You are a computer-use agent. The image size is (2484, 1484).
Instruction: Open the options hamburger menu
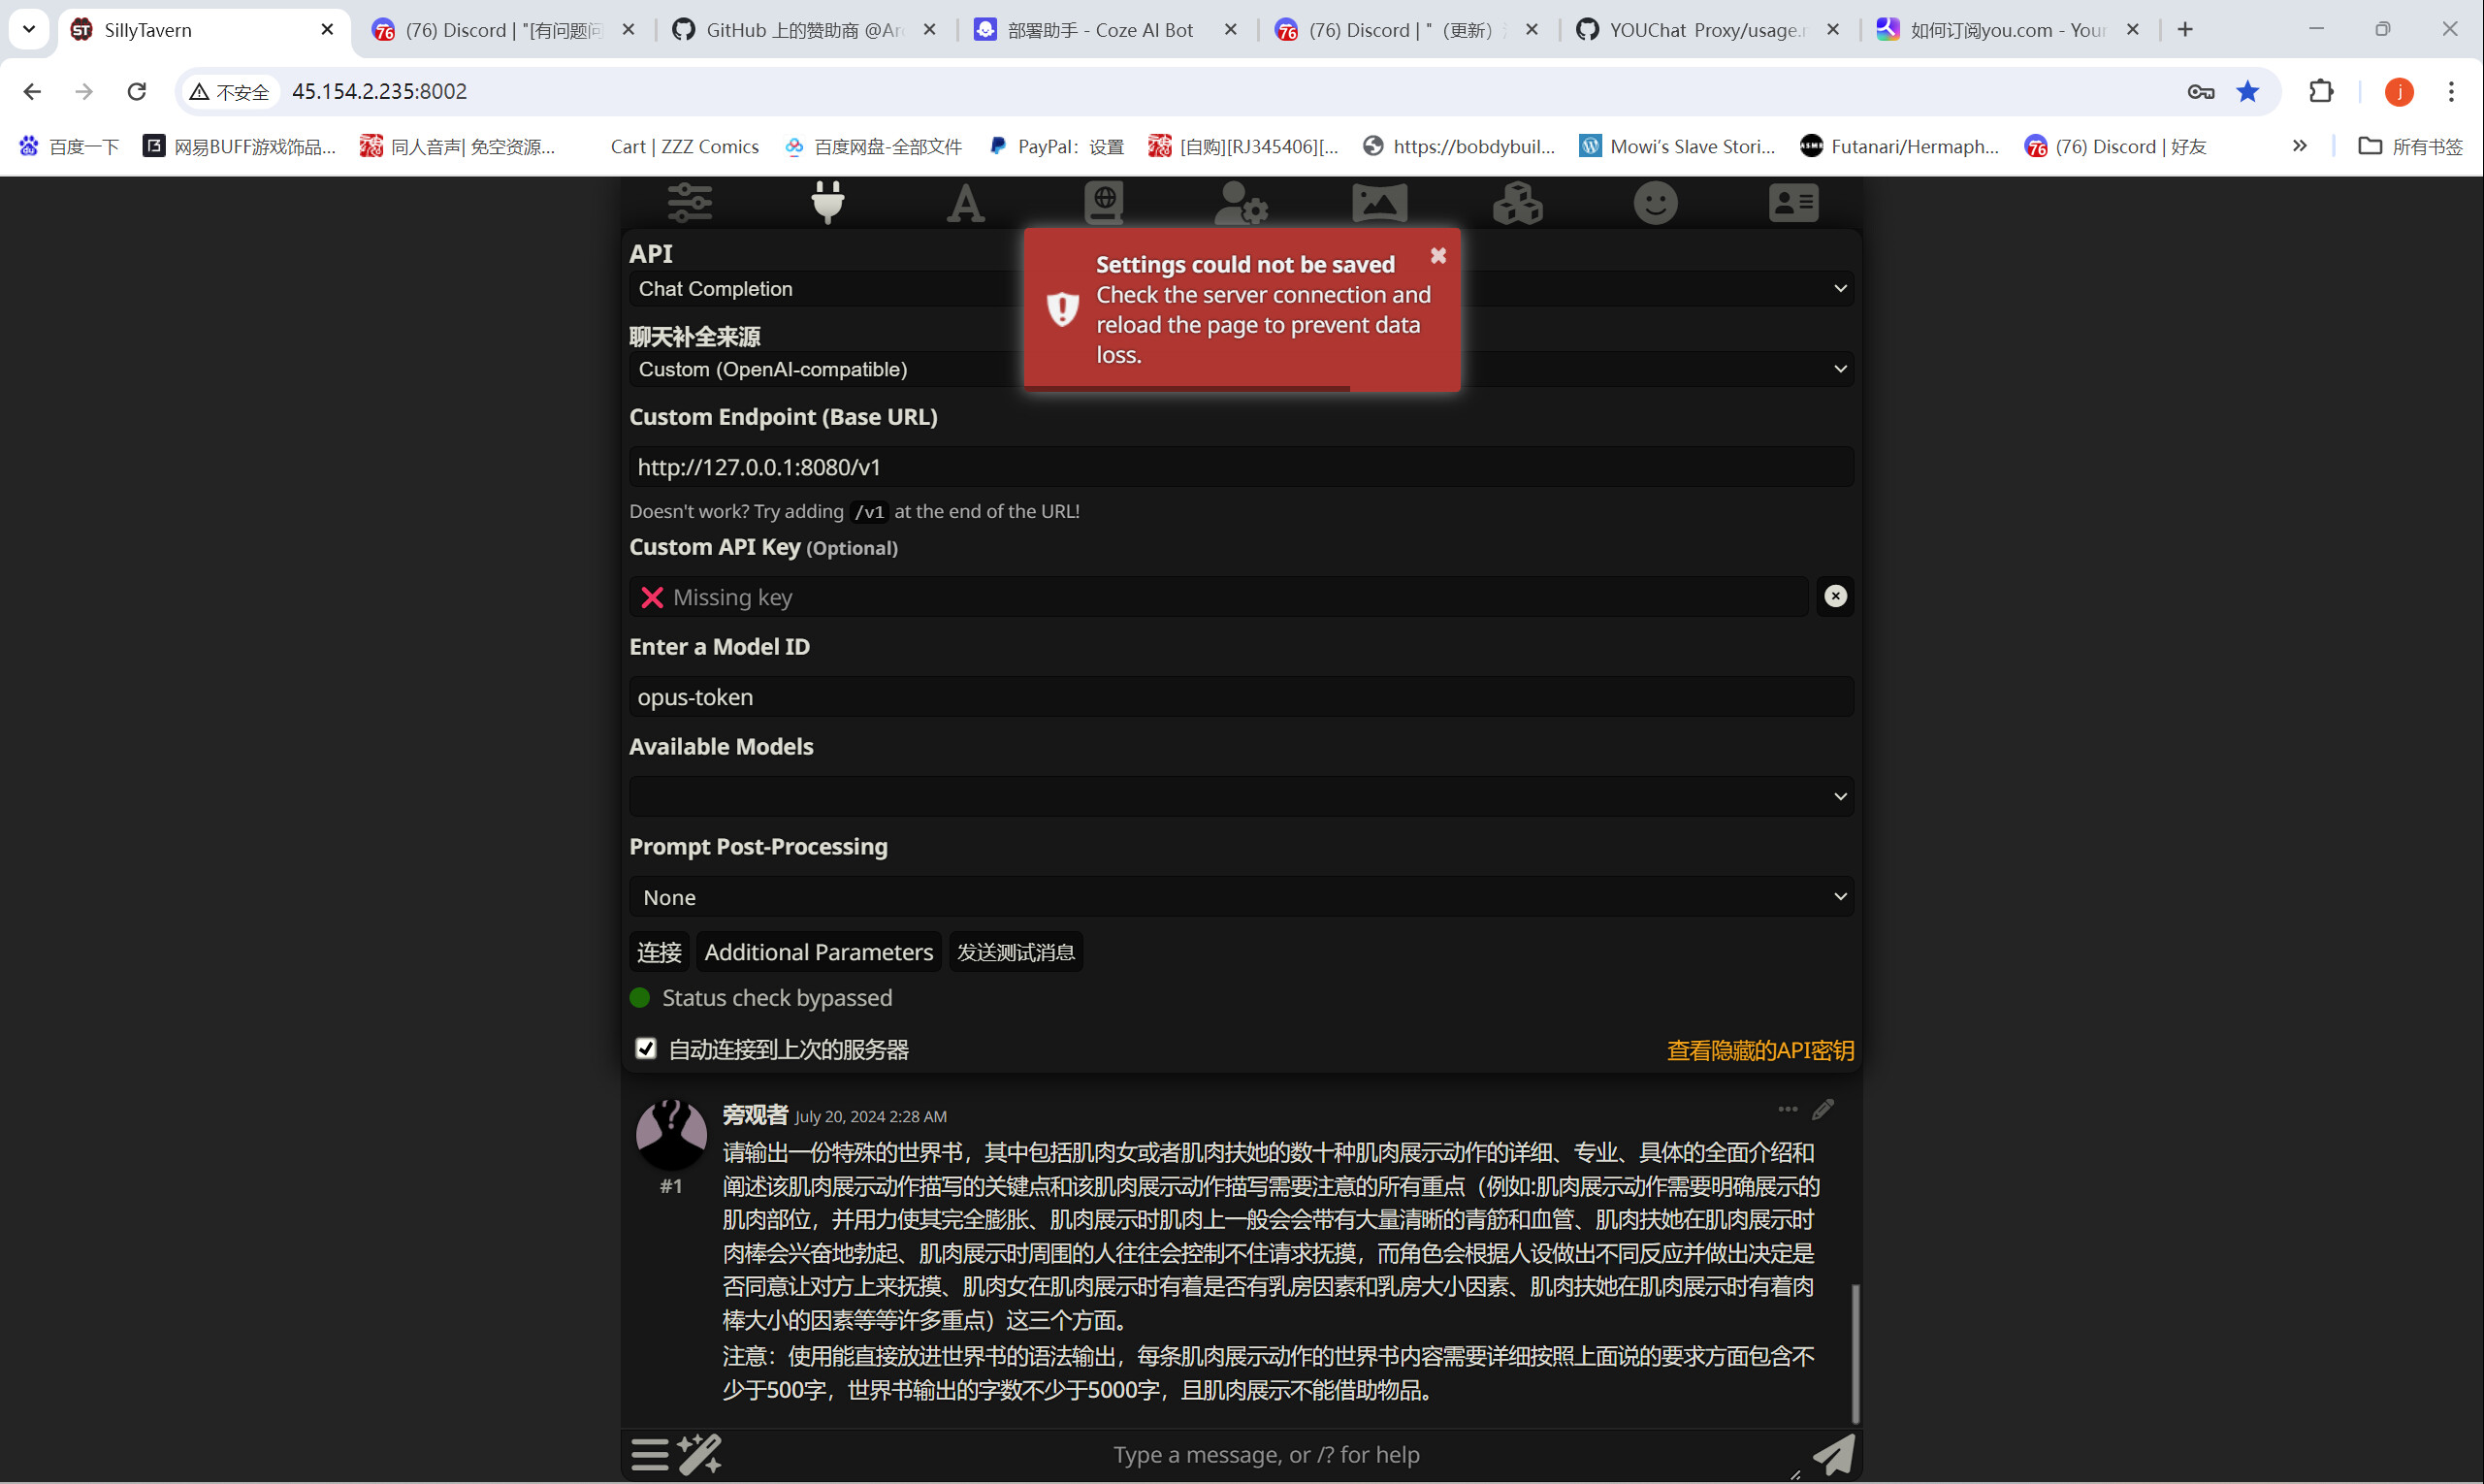(649, 1453)
